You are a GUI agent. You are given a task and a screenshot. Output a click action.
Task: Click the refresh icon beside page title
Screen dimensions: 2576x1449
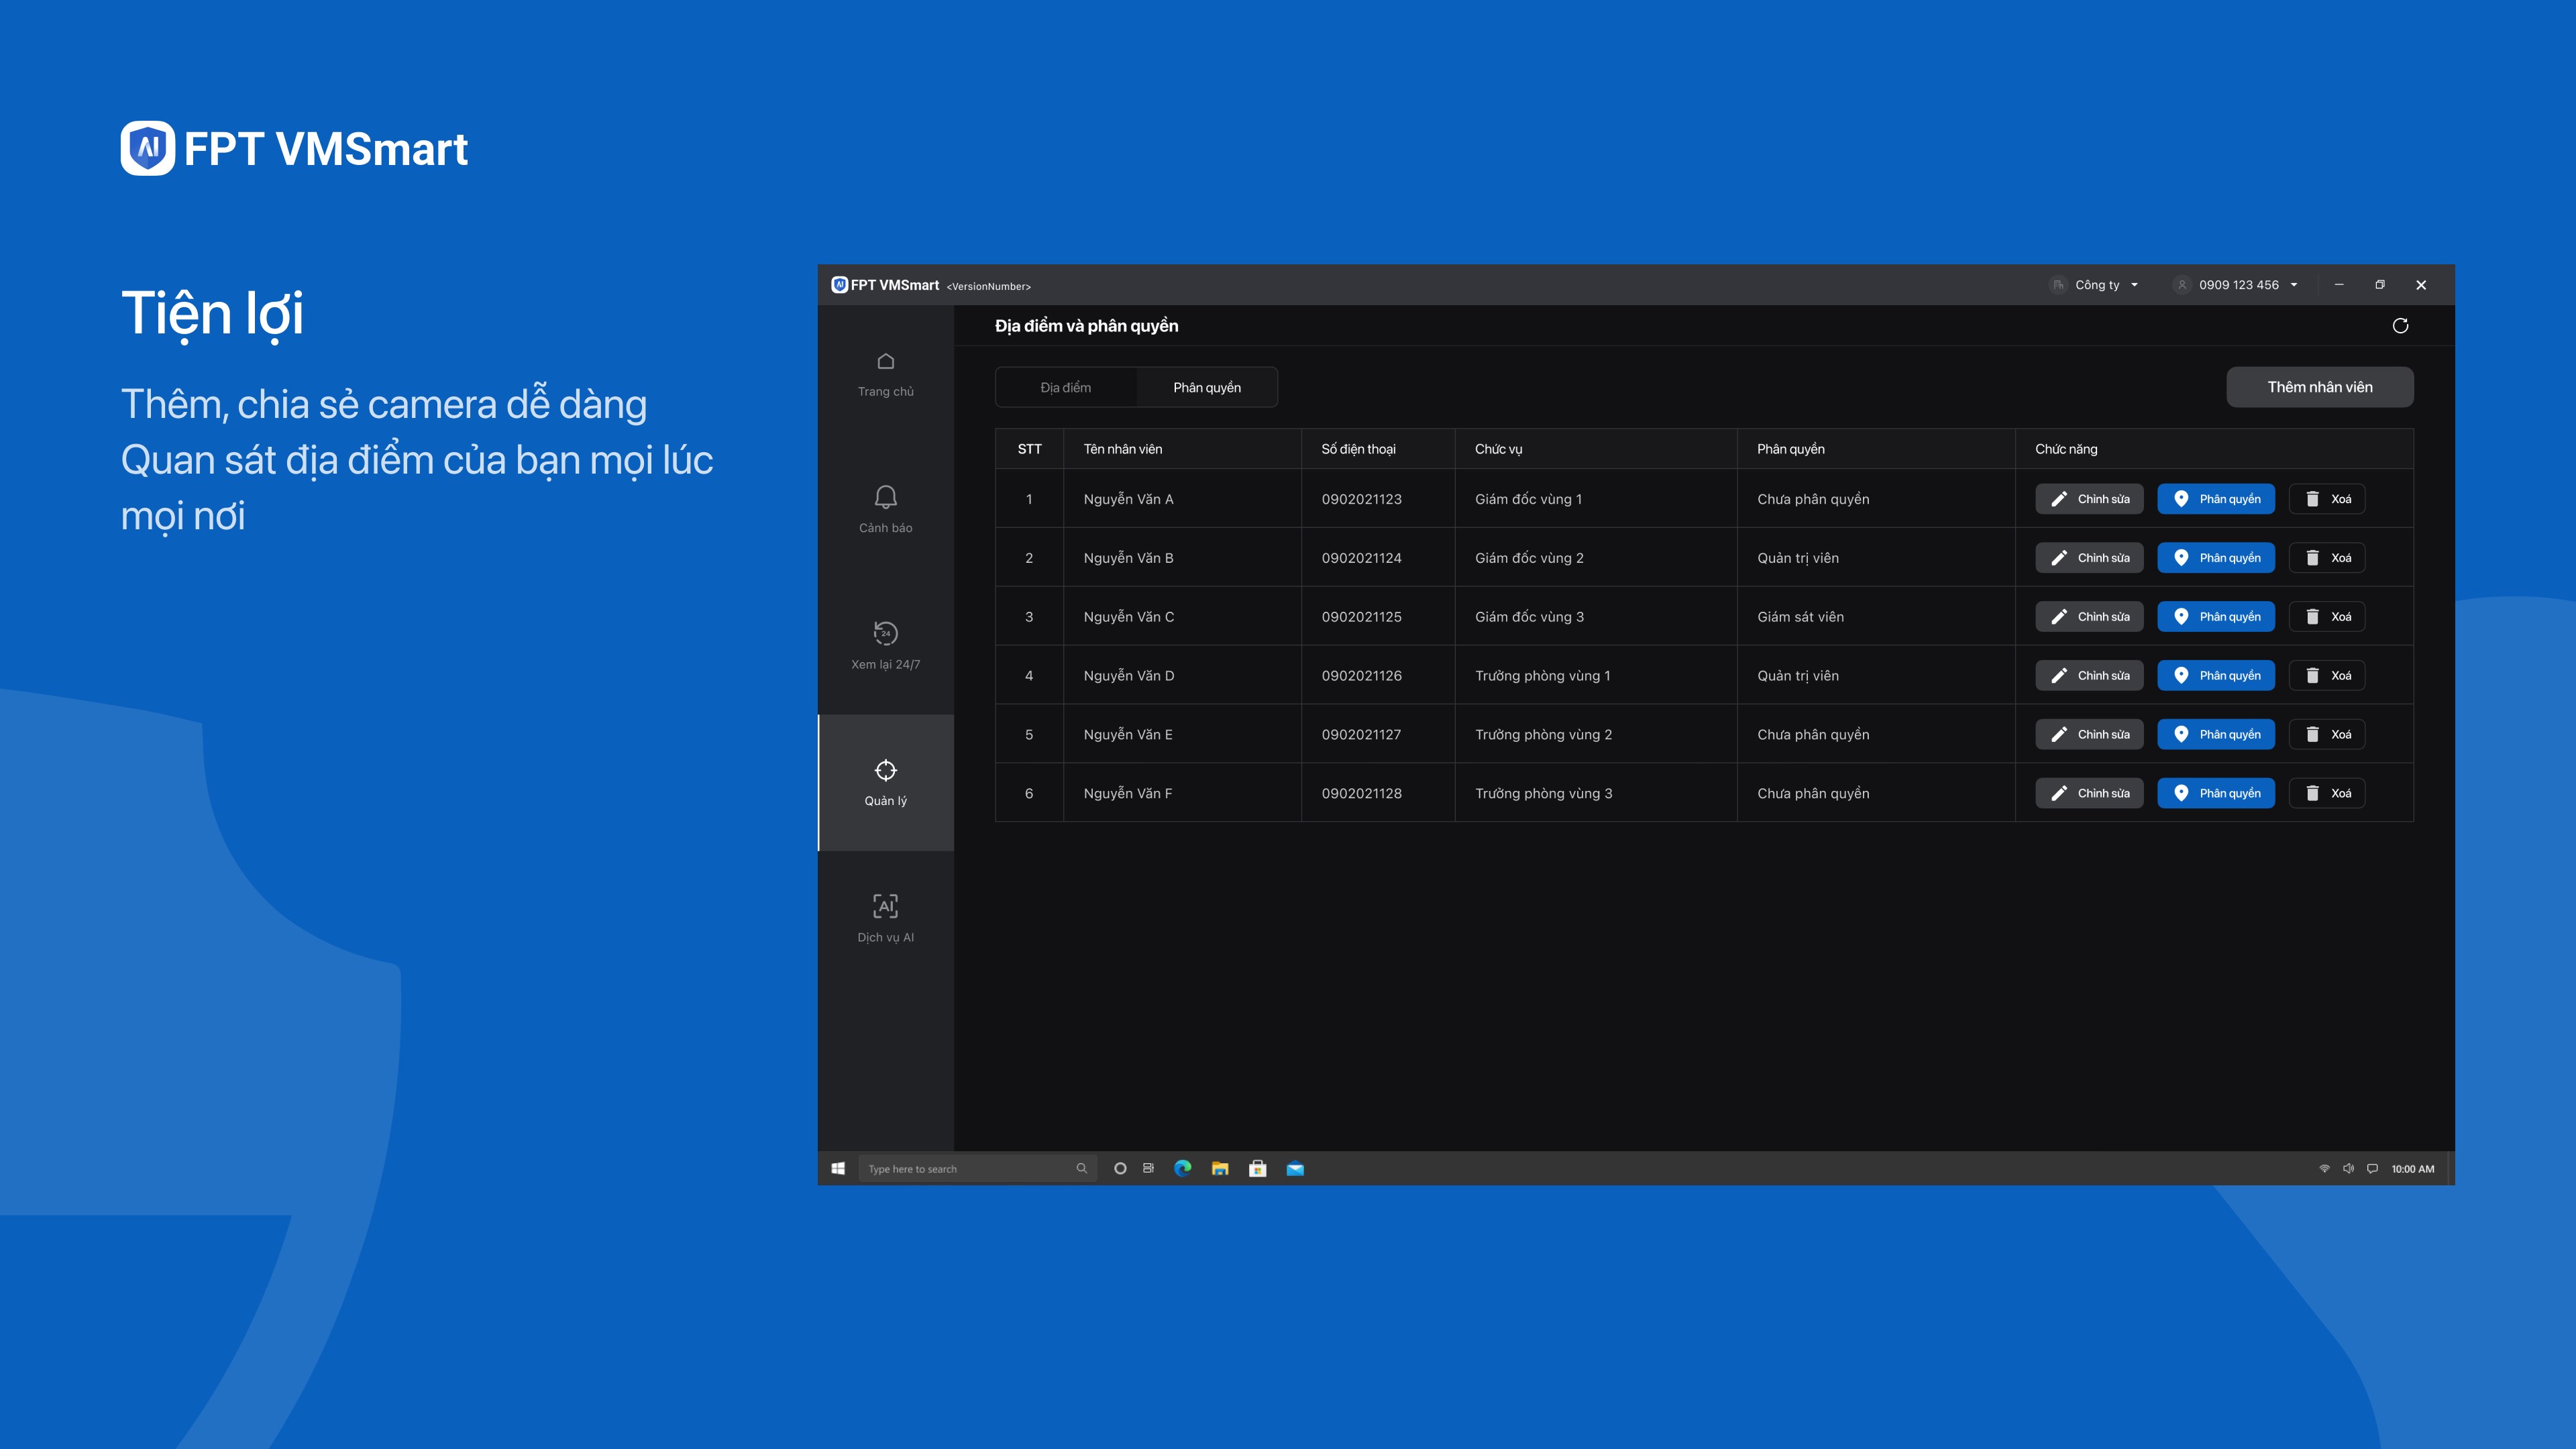[x=2400, y=326]
